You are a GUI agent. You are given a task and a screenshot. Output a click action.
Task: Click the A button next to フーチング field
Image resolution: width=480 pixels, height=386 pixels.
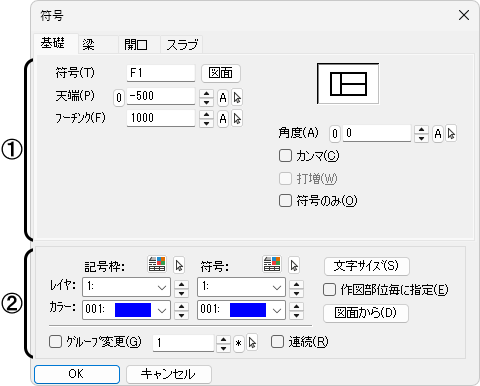click(223, 119)
